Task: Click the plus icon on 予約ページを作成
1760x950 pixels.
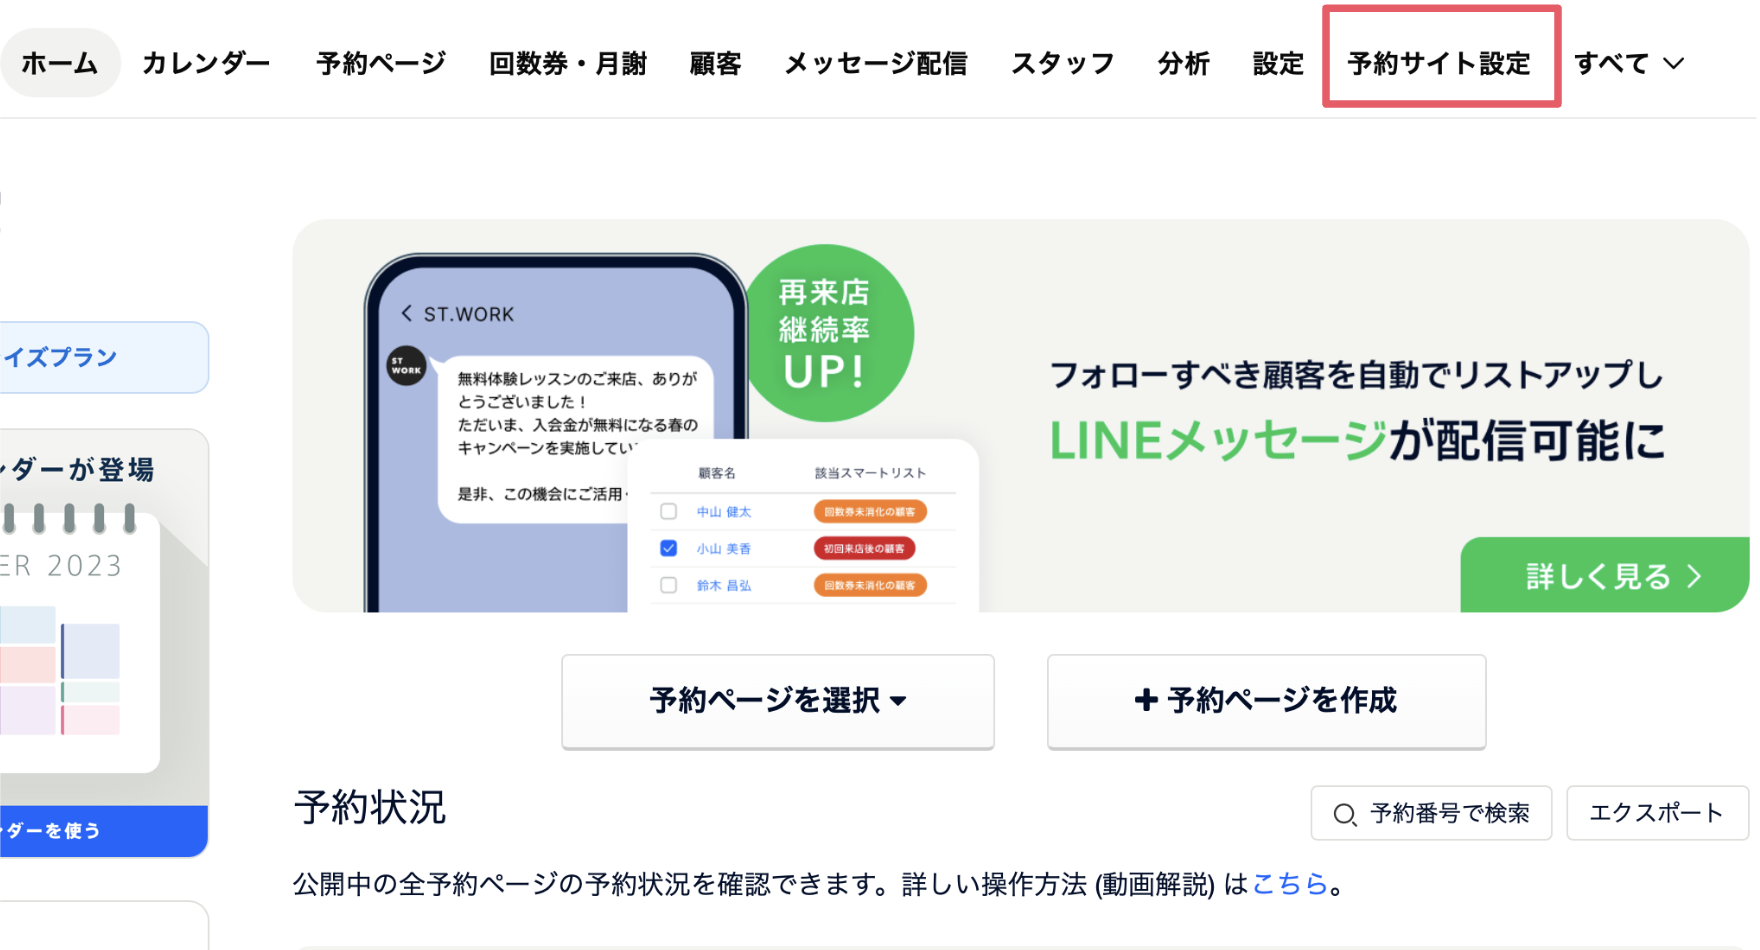Action: click(x=1146, y=700)
